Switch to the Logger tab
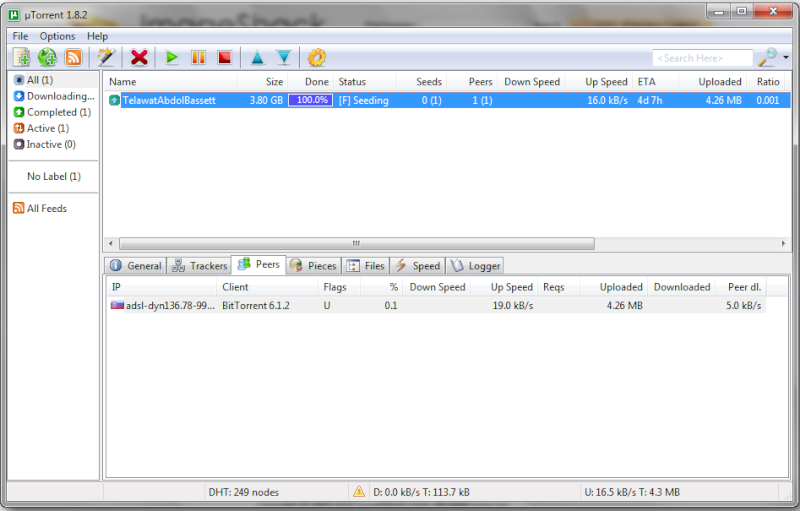 (476, 266)
